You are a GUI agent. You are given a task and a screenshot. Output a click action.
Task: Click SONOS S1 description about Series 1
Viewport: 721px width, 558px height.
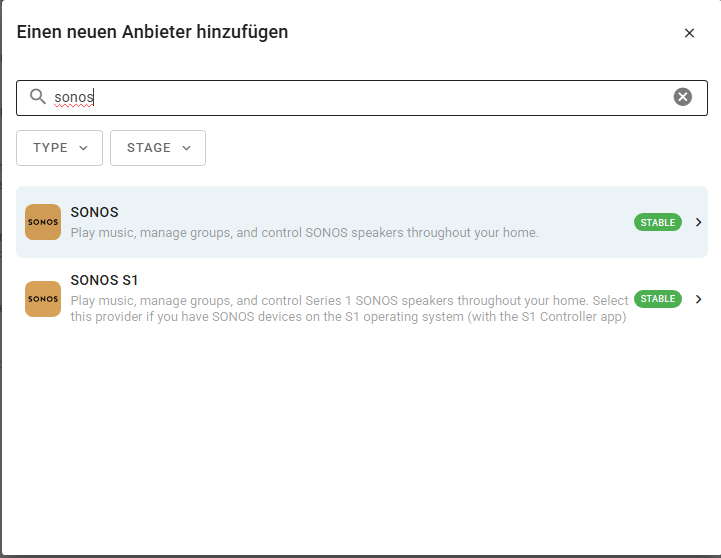[349, 308]
